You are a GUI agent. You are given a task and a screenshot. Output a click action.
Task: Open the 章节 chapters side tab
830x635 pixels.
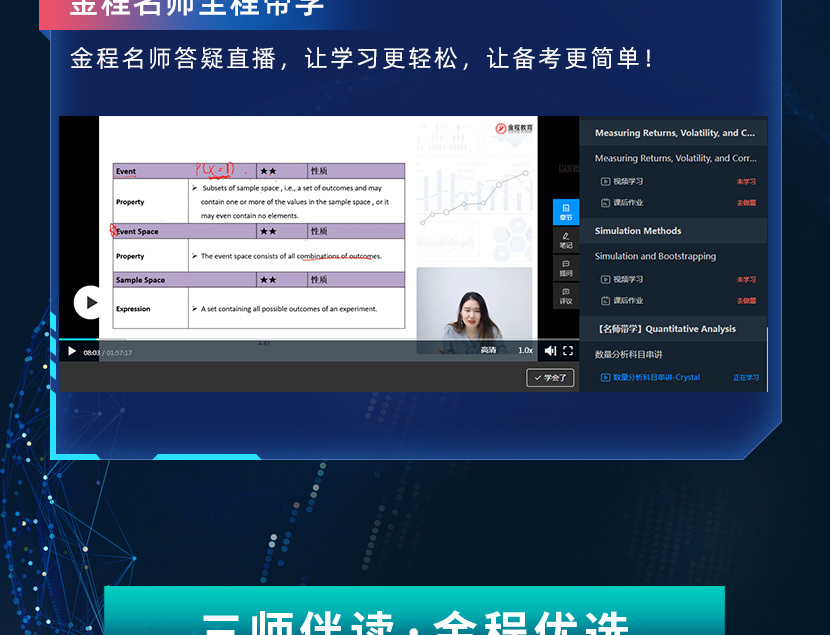click(566, 212)
